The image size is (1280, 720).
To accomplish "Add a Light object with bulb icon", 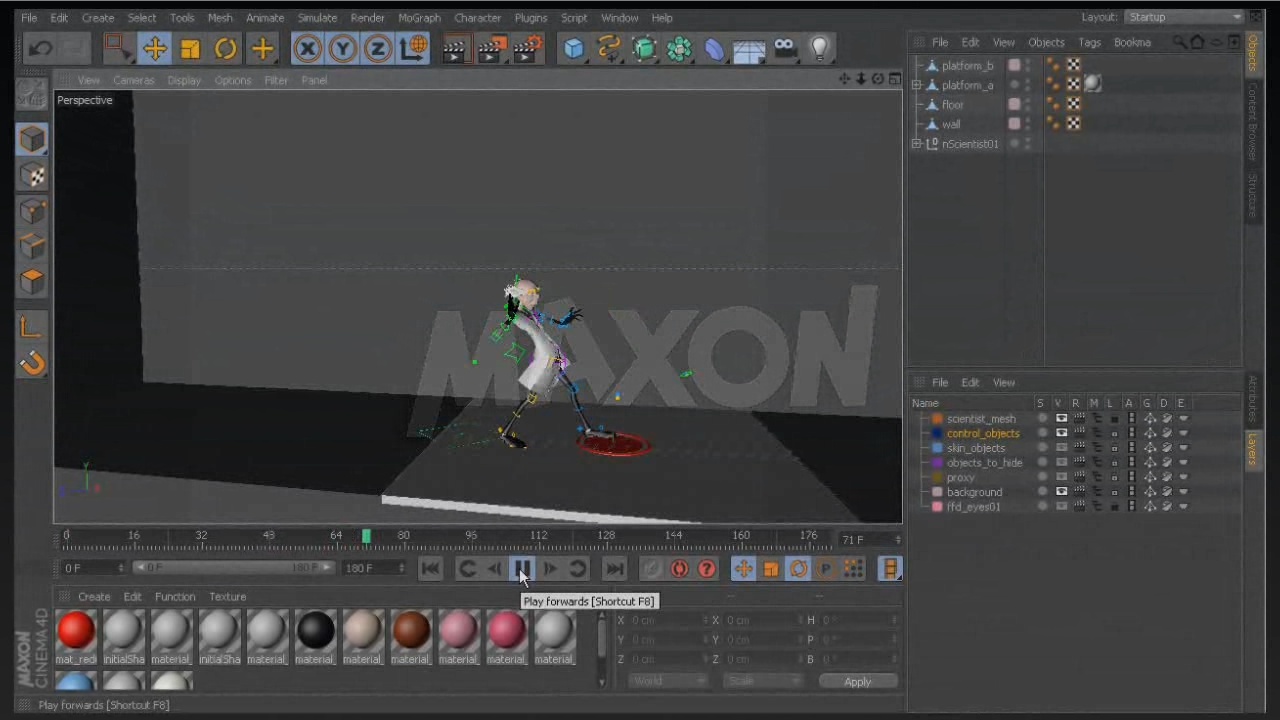I will [820, 48].
